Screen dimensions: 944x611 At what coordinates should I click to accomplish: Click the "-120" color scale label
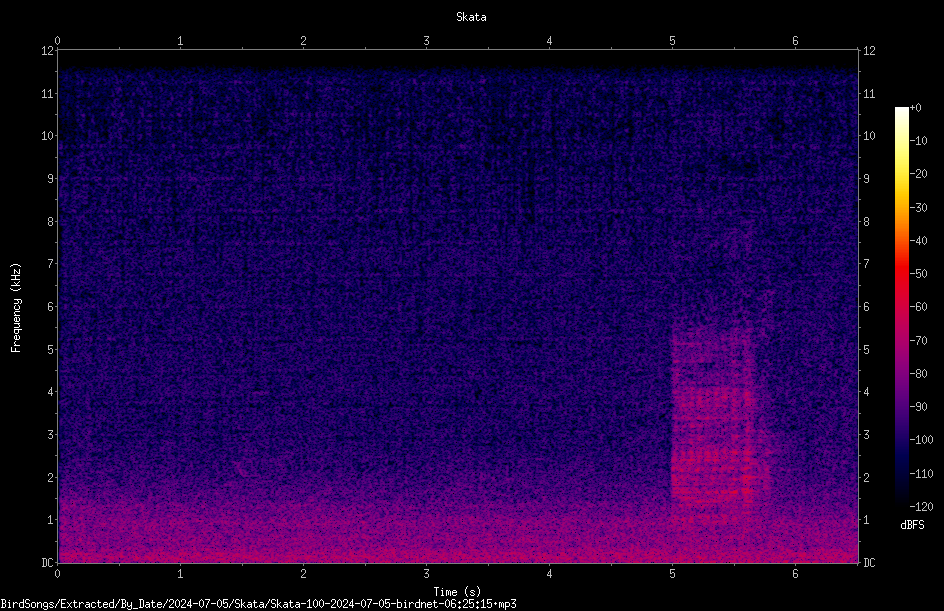(921, 507)
